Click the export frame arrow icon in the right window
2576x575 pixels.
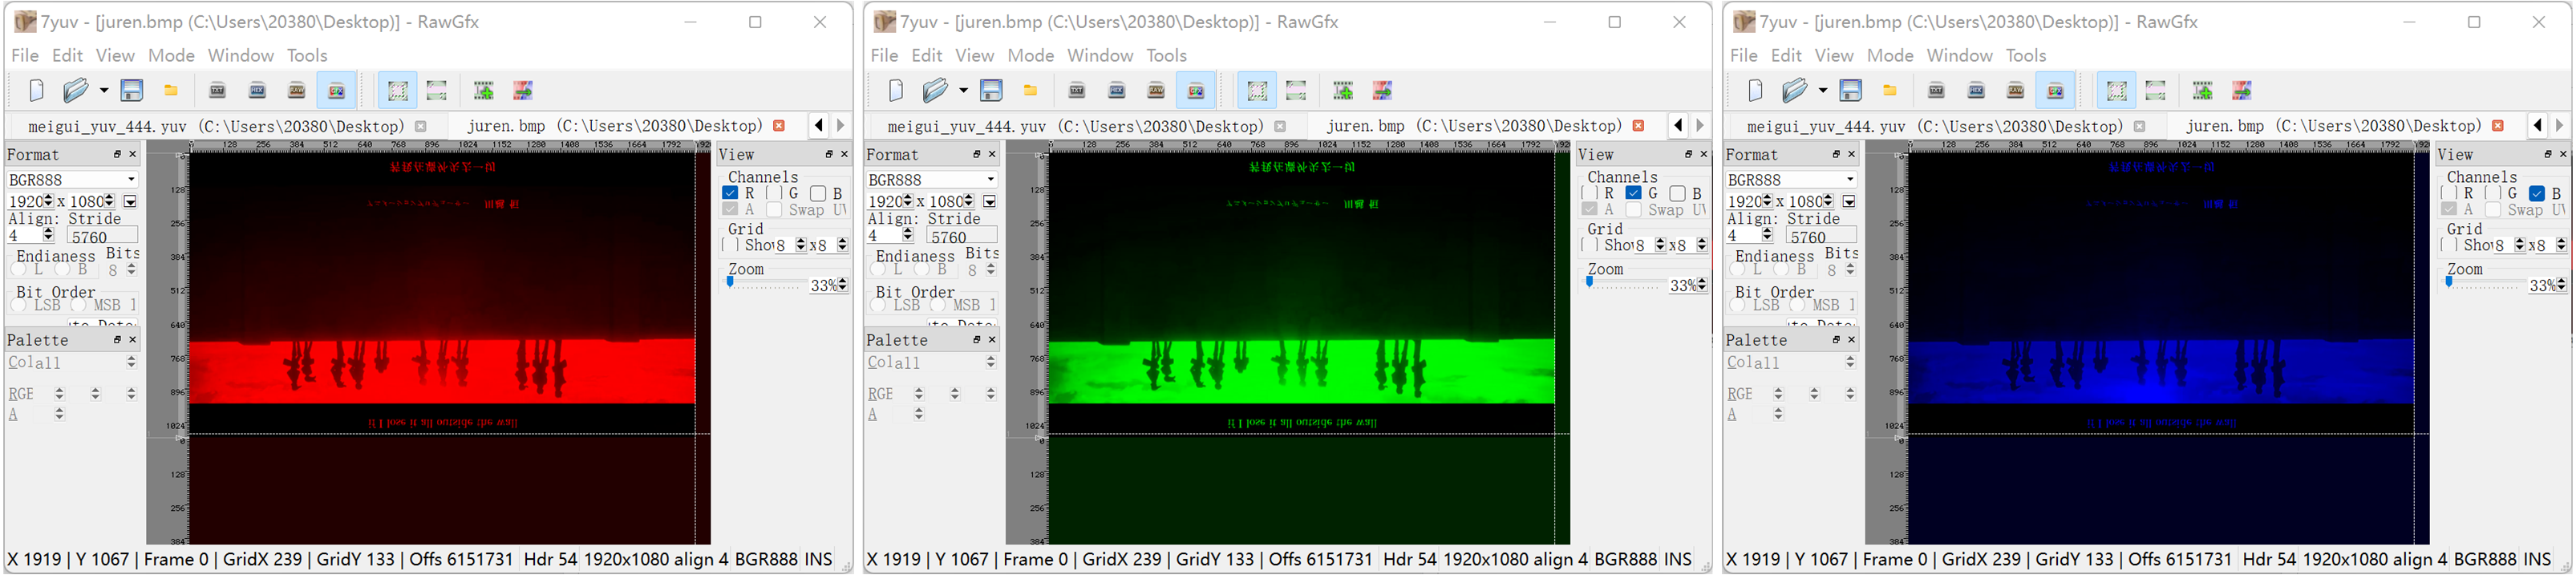coord(2242,91)
